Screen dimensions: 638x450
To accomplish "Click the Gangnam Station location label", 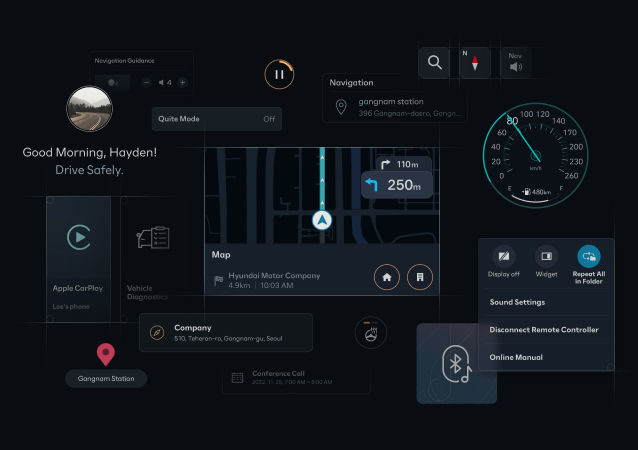I will pyautogui.click(x=106, y=378).
